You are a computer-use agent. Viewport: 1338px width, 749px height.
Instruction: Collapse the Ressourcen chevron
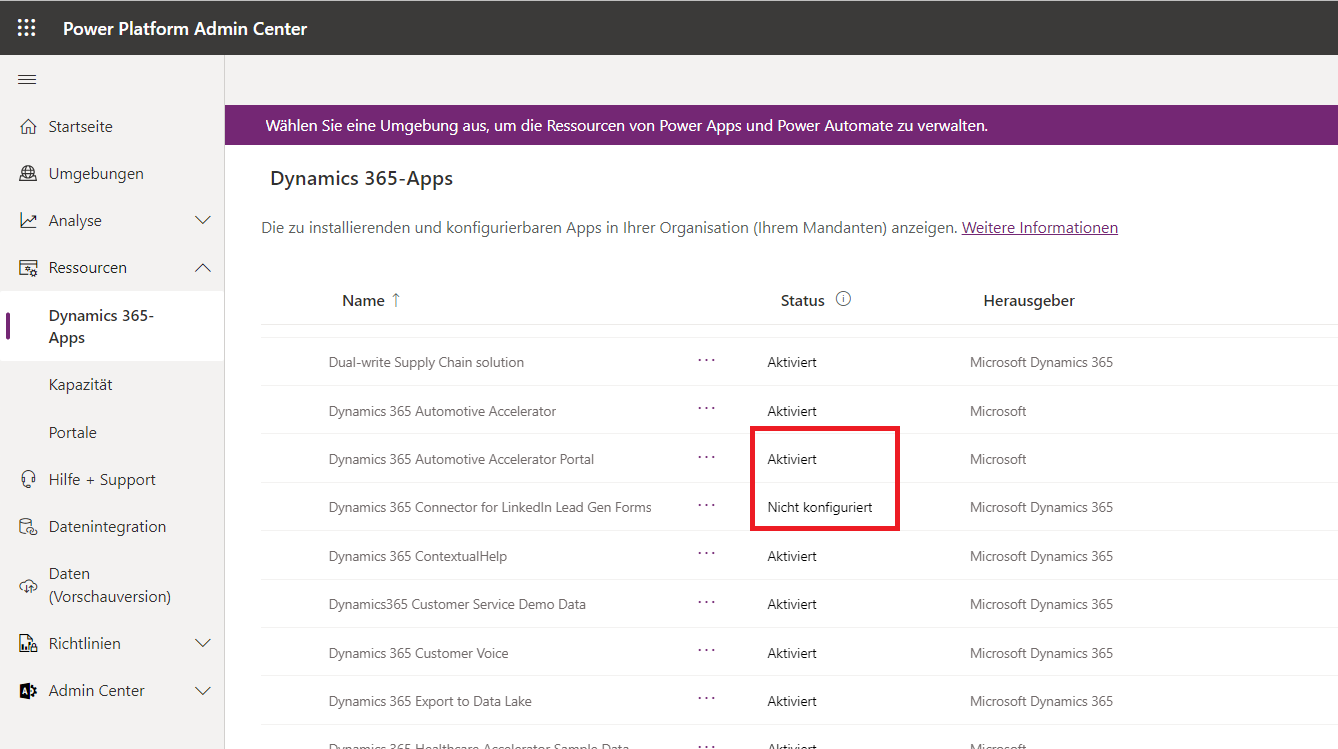coord(203,268)
